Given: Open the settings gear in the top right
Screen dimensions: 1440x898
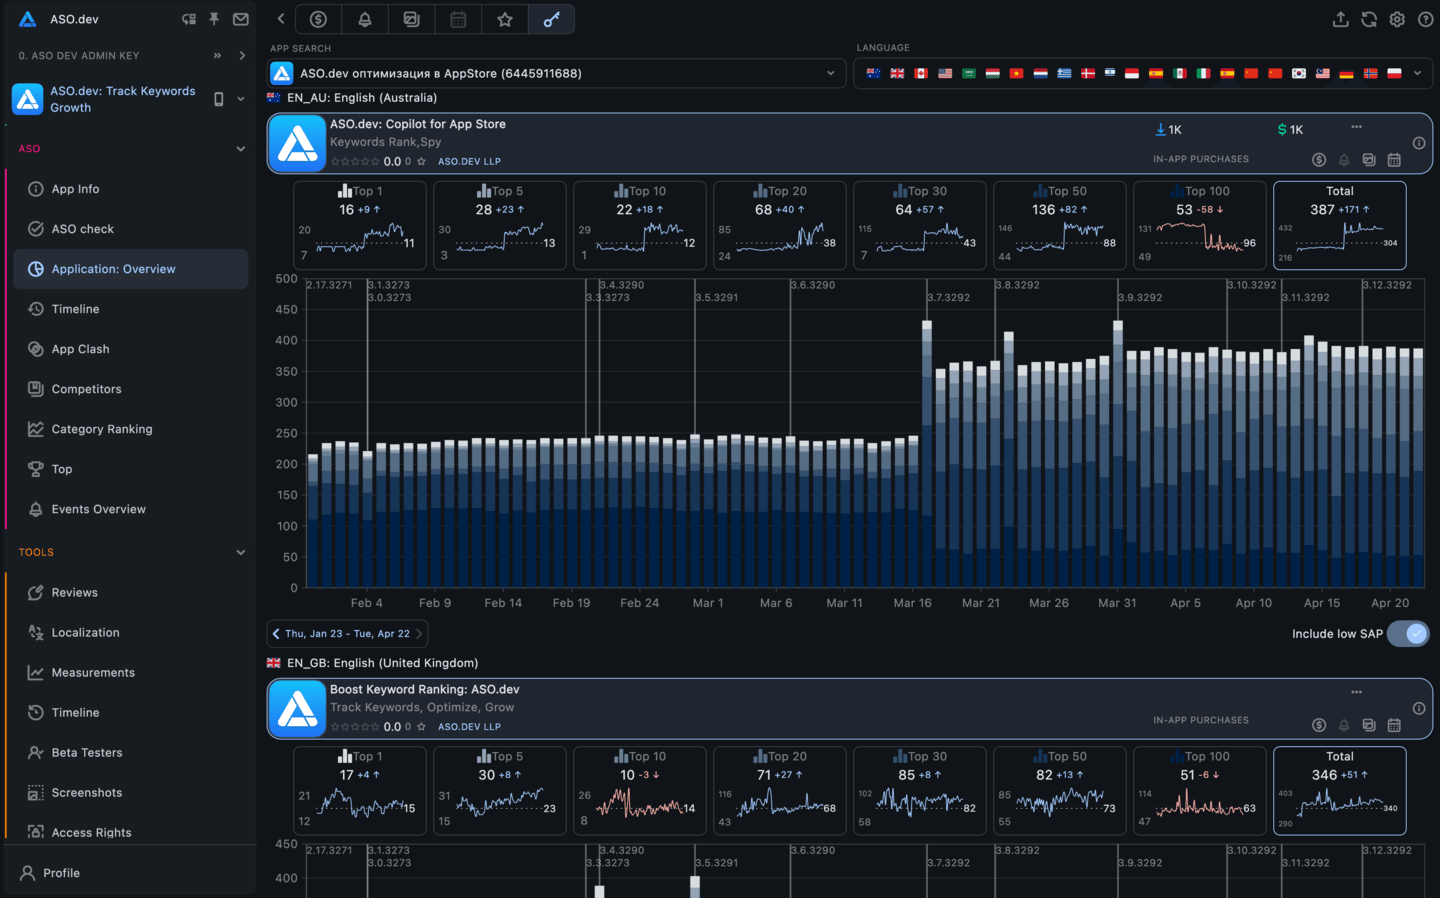Looking at the screenshot, I should [x=1396, y=18].
